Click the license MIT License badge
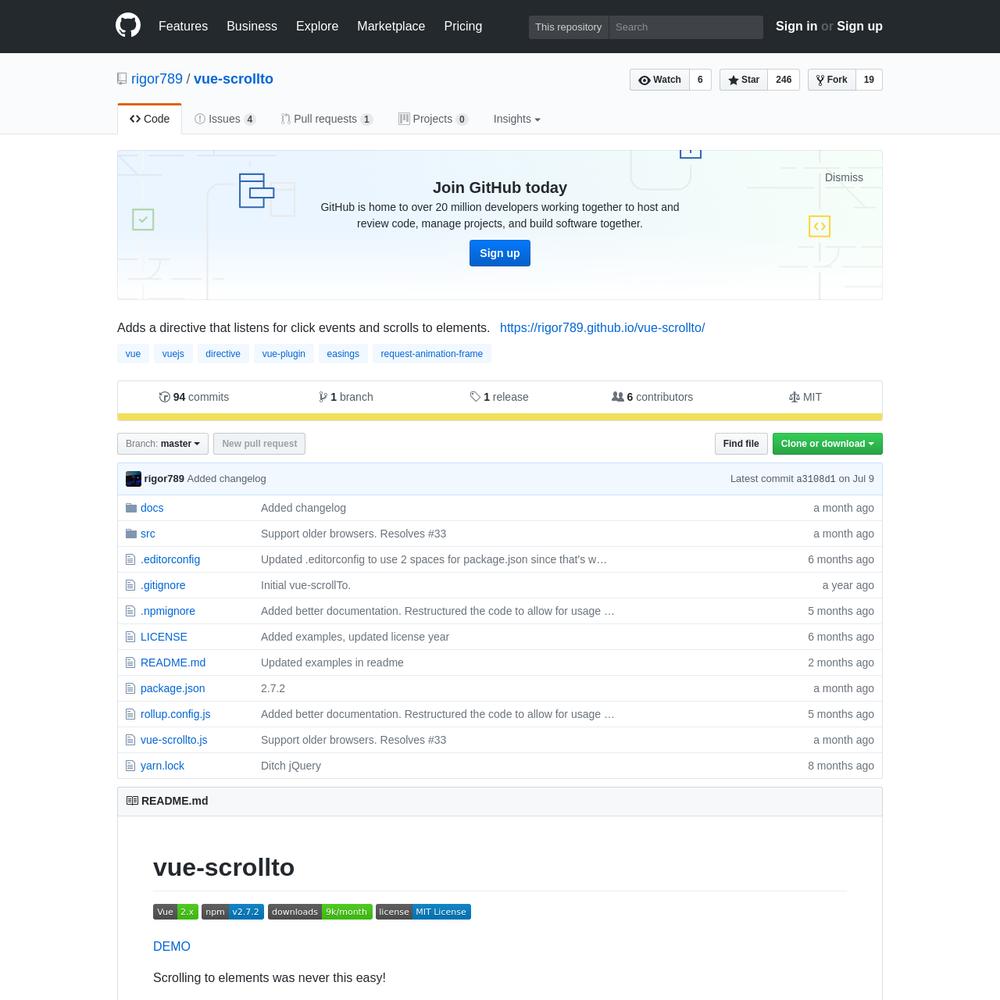Viewport: 1000px width, 1000px height. tap(423, 912)
